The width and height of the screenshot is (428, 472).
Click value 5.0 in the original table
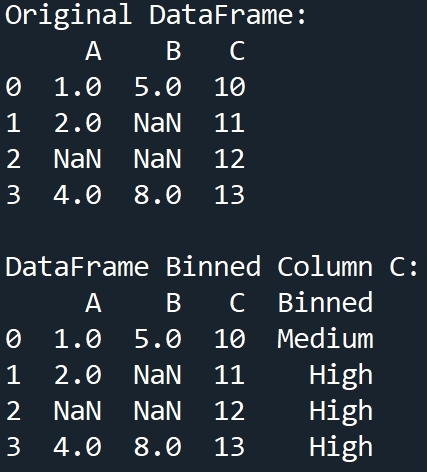[158, 87]
